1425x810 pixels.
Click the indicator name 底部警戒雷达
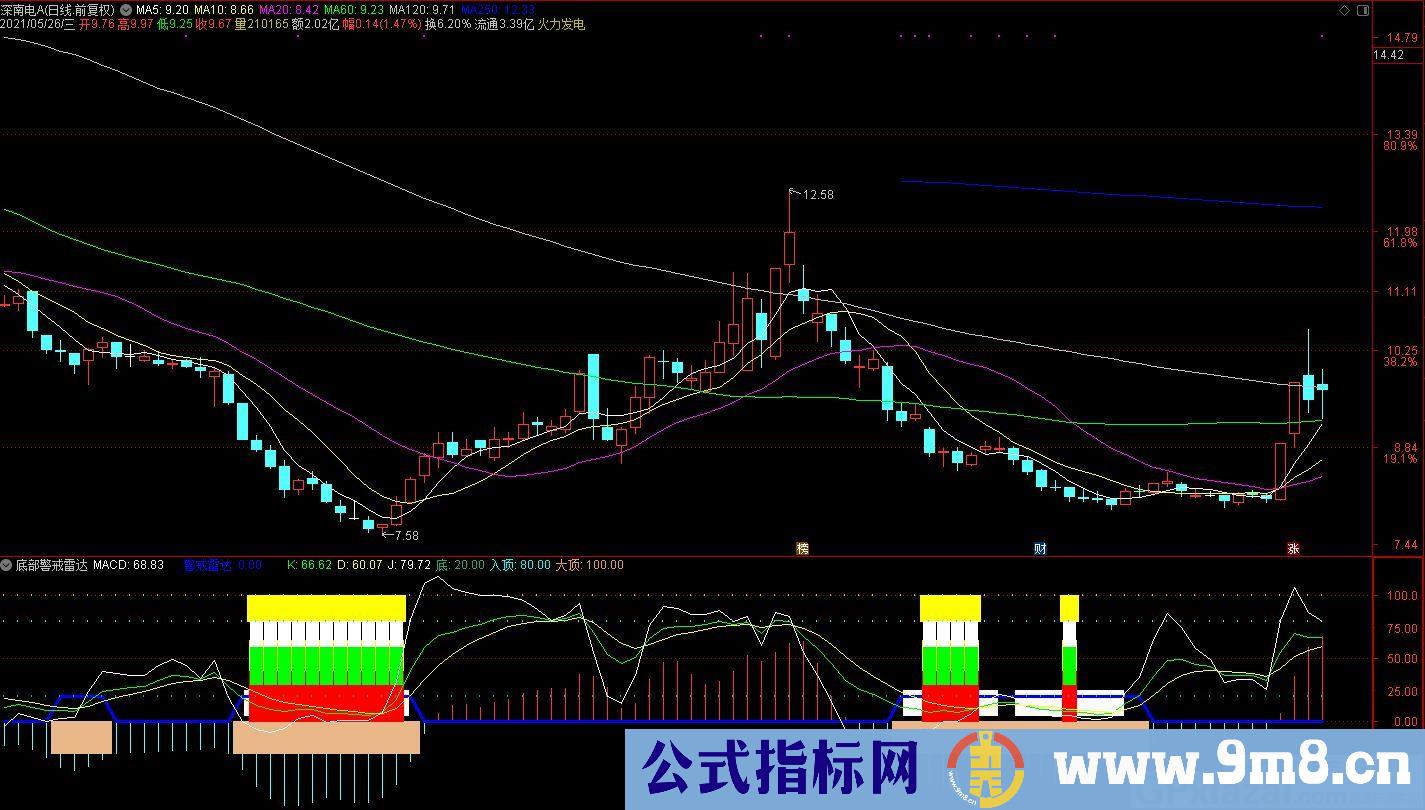[52, 565]
